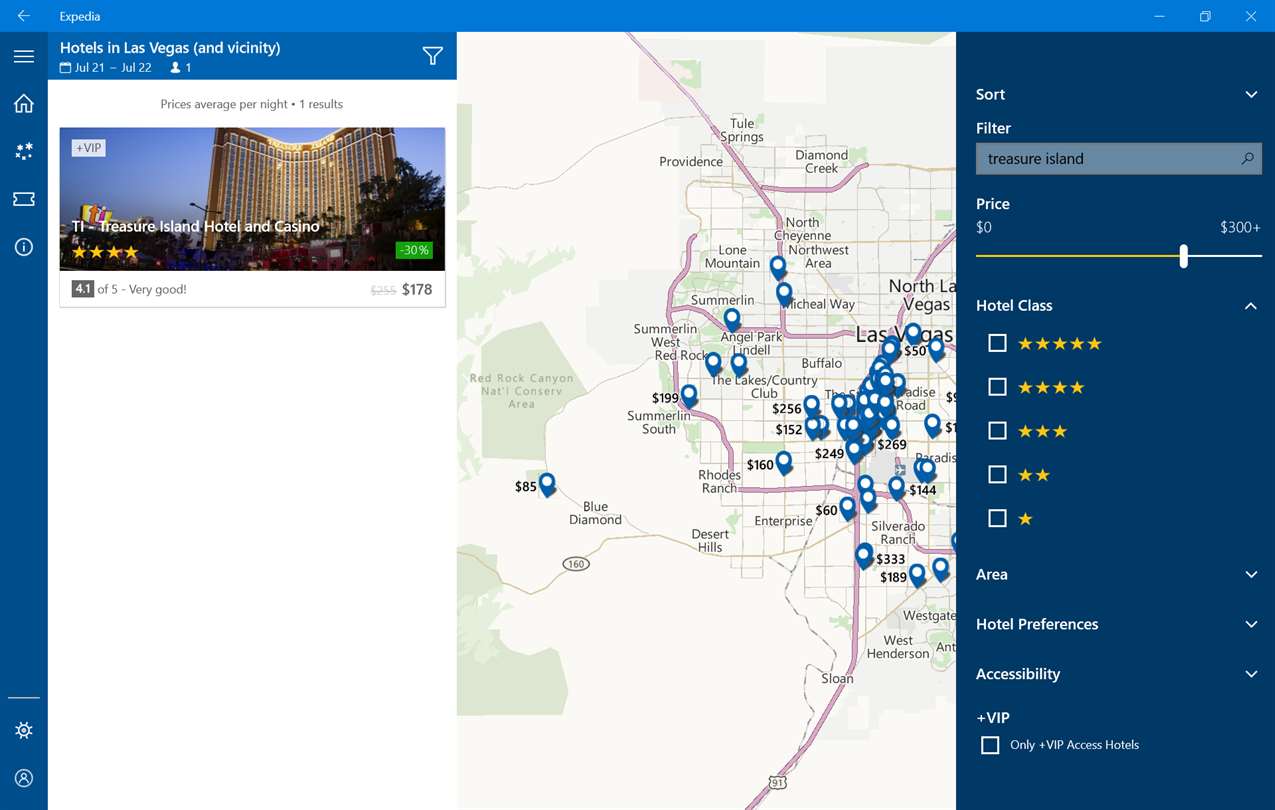Select the $50 map pin
Image resolution: width=1275 pixels, height=810 pixels.
[890, 350]
